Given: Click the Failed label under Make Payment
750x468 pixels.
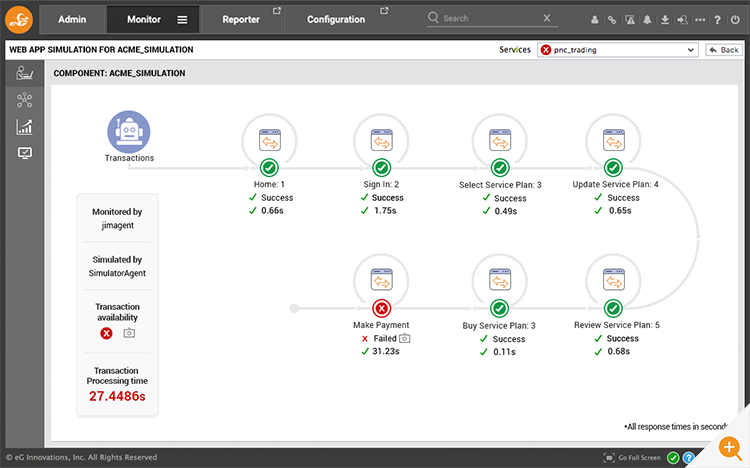Looking at the screenshot, I should tap(385, 338).
